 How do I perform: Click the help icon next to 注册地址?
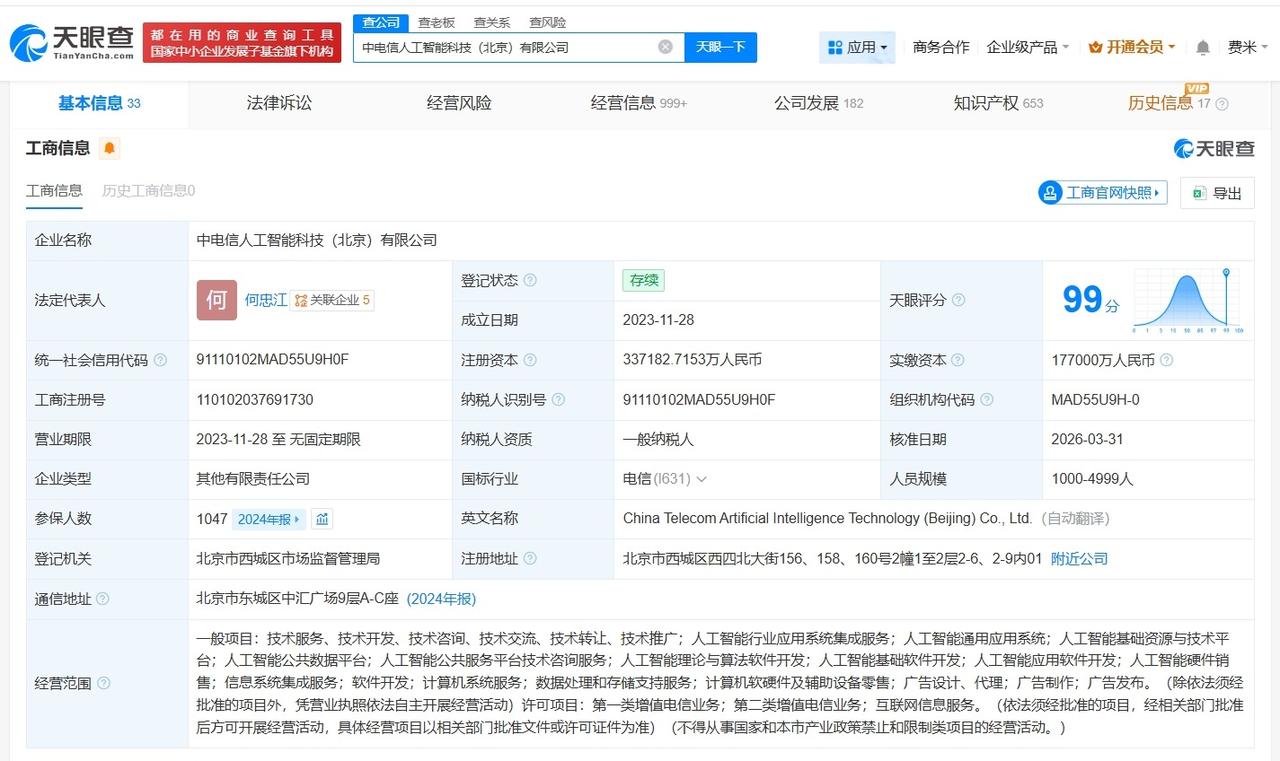pyautogui.click(x=530, y=559)
